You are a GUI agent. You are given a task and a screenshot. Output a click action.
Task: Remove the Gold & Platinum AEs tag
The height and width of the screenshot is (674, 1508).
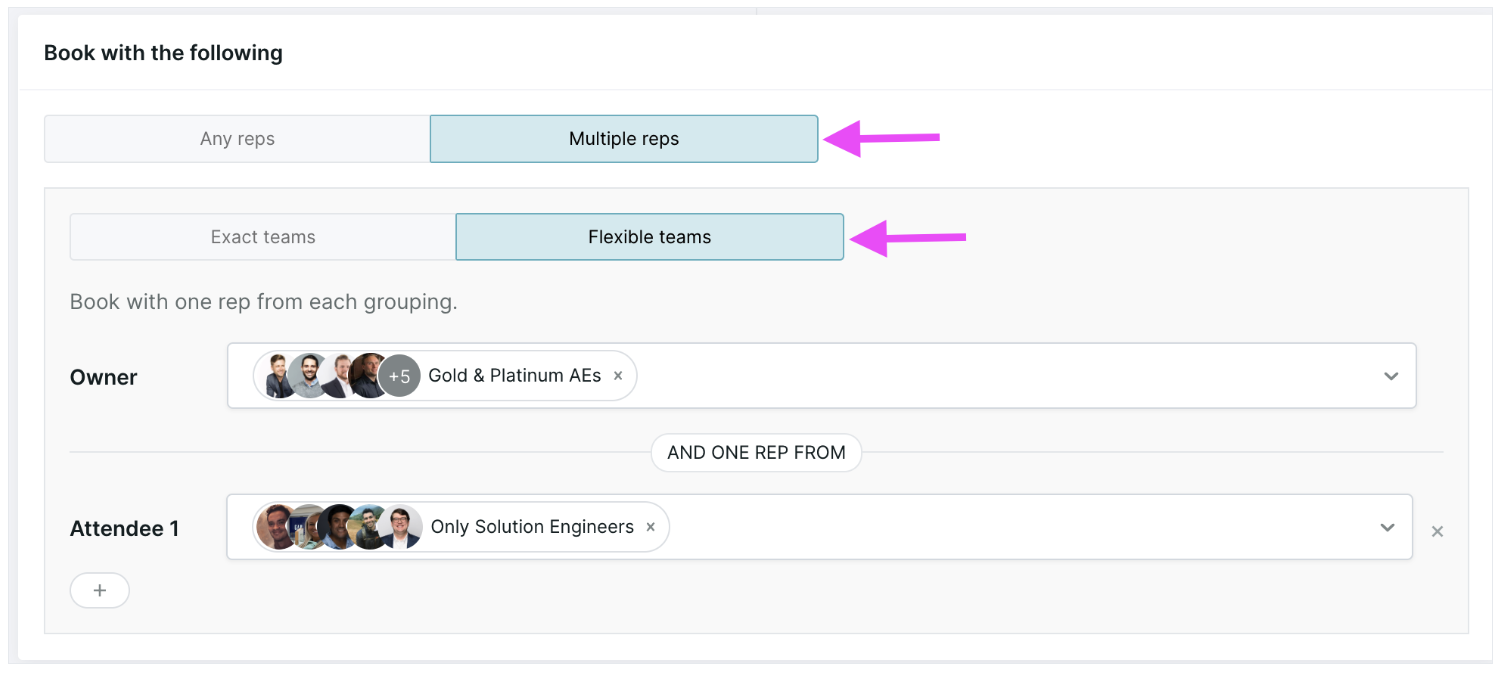(618, 376)
